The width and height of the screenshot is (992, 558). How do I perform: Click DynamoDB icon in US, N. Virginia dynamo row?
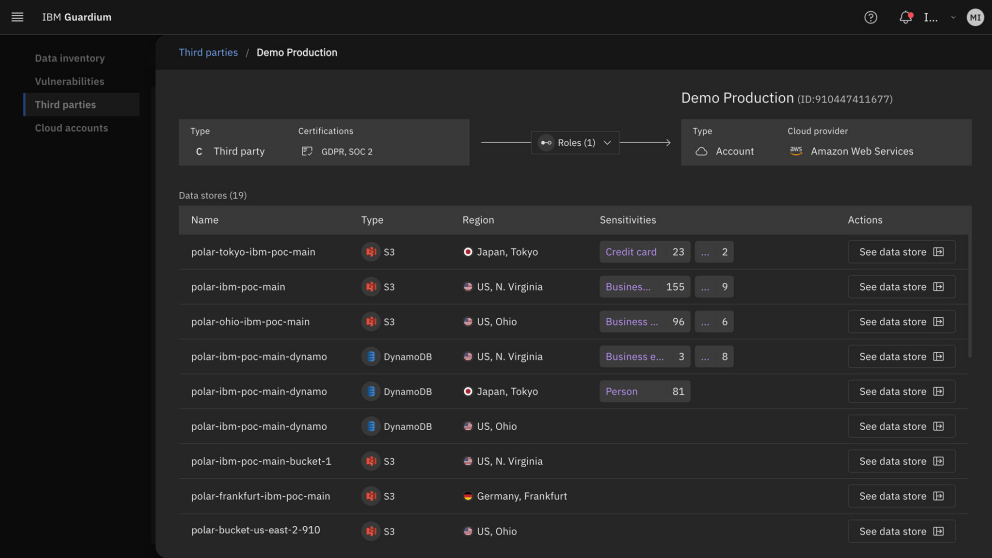point(371,356)
